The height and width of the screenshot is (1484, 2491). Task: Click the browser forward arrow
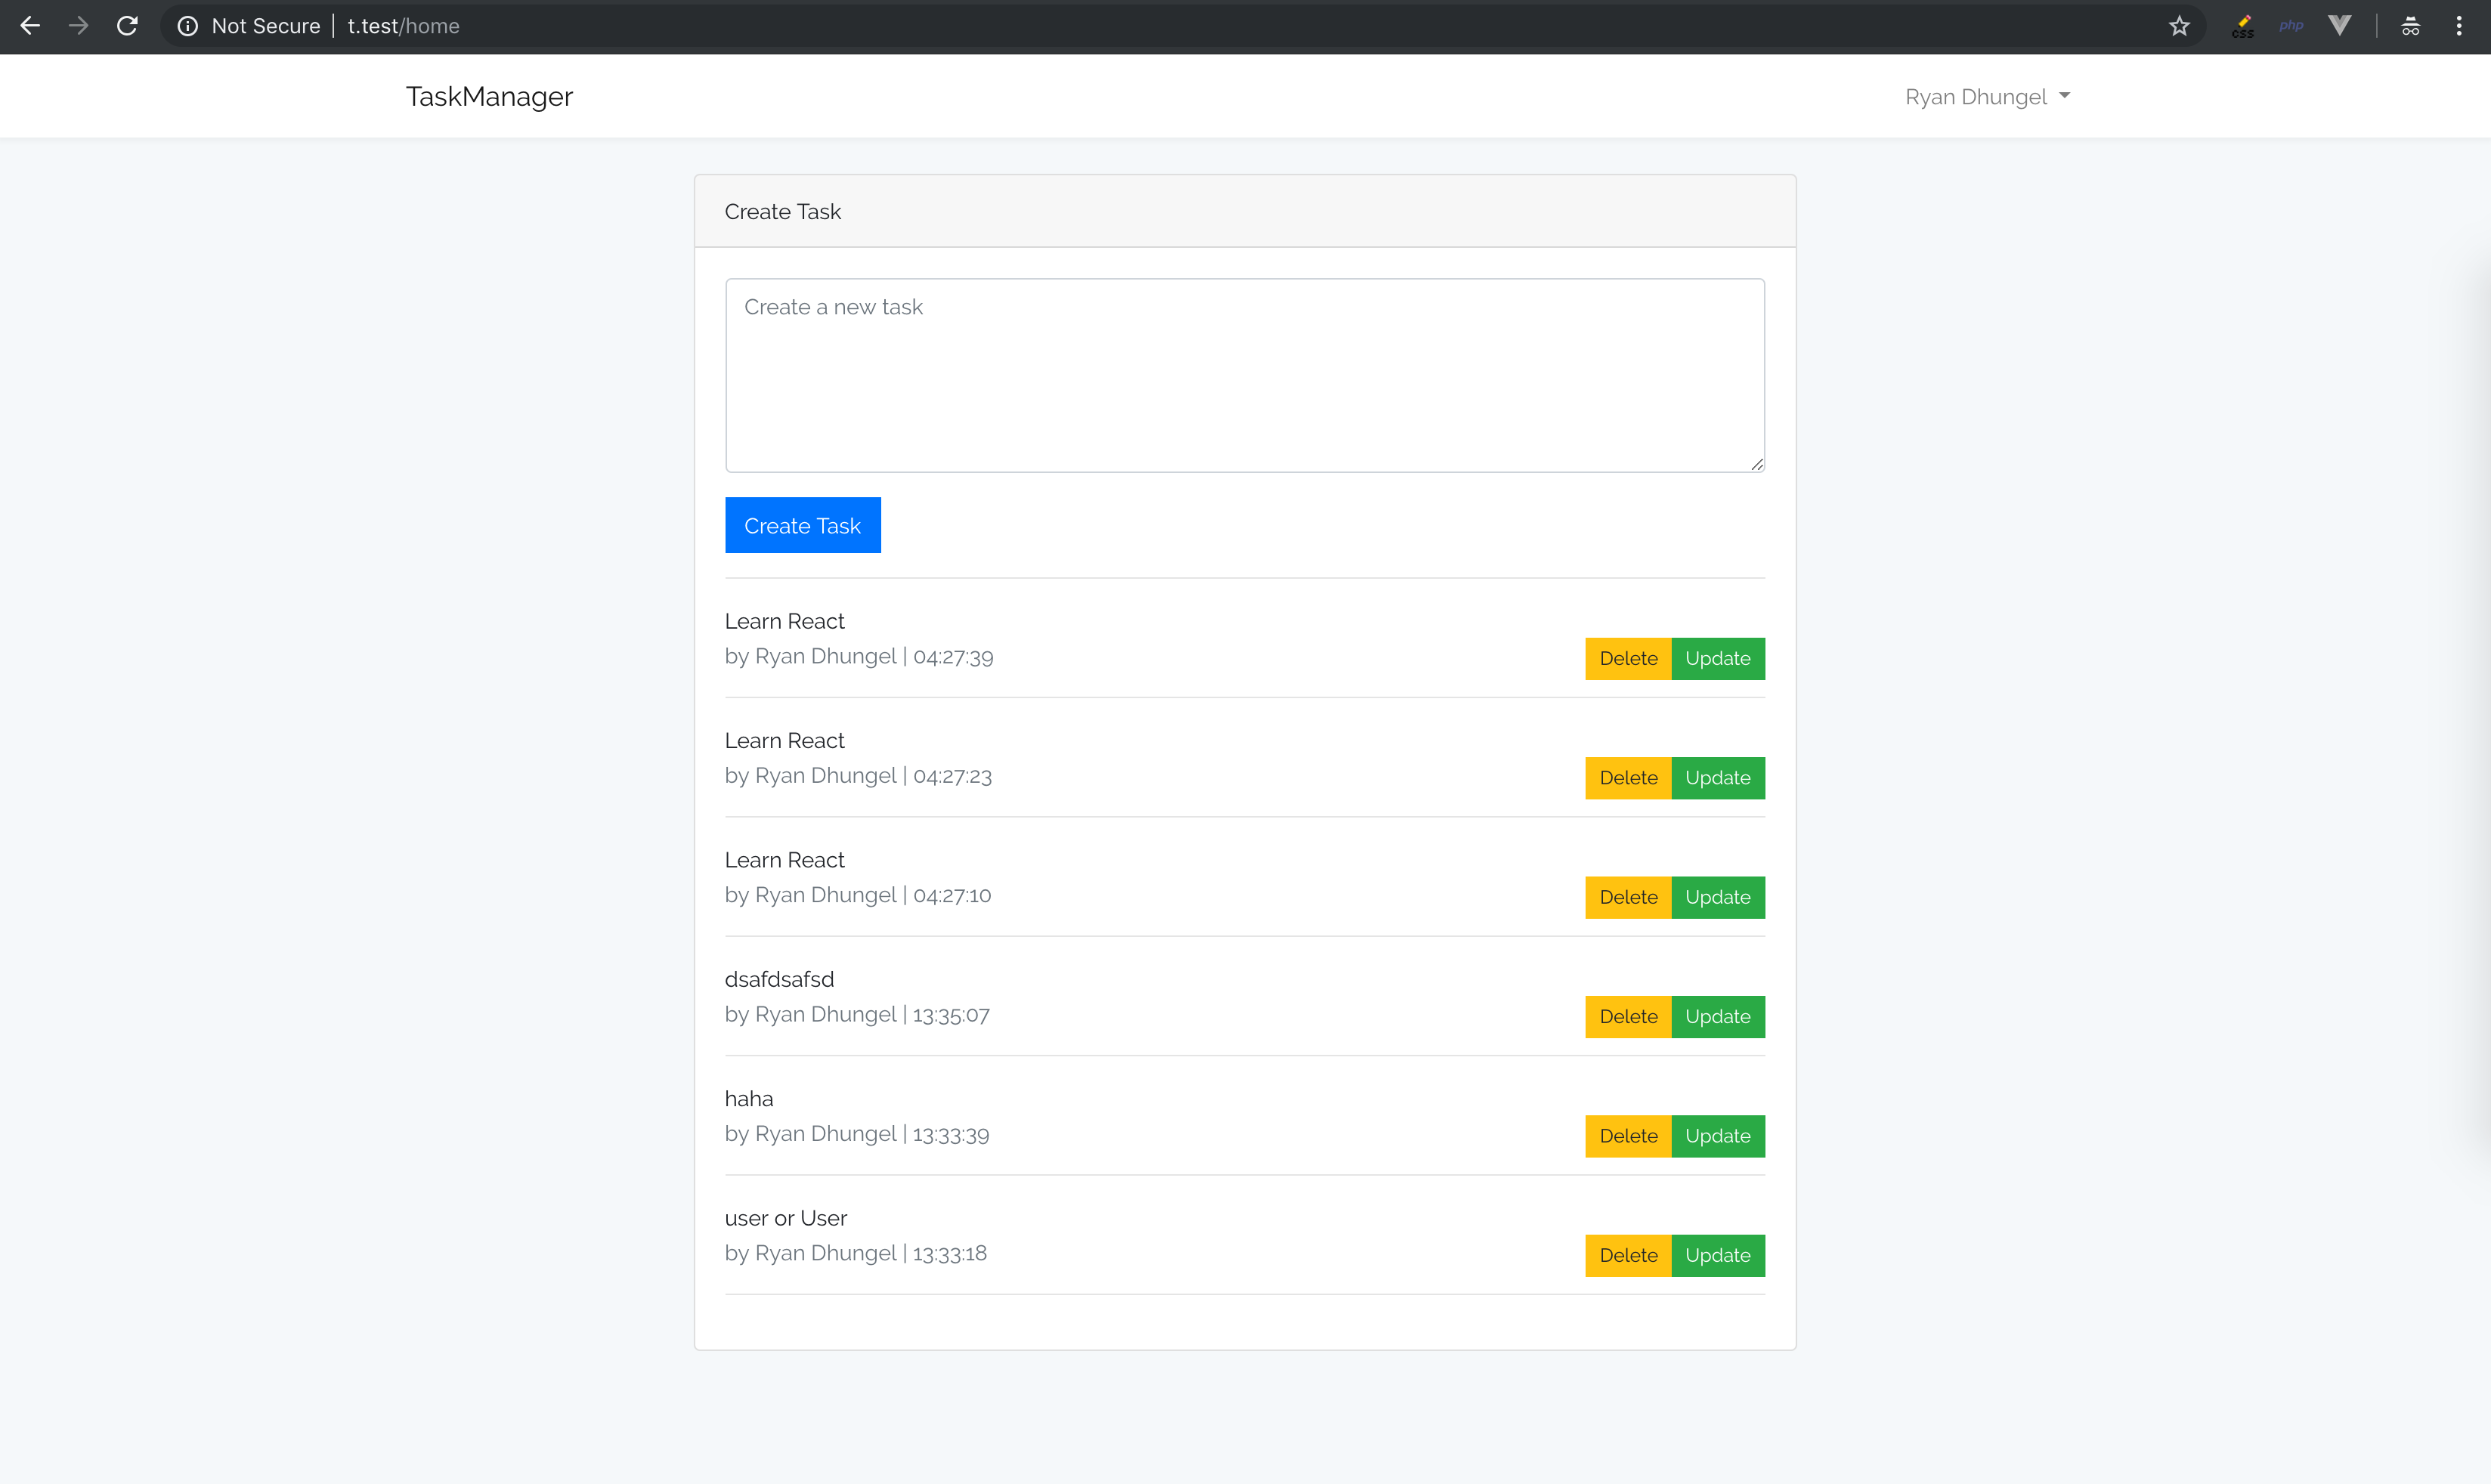[x=78, y=26]
